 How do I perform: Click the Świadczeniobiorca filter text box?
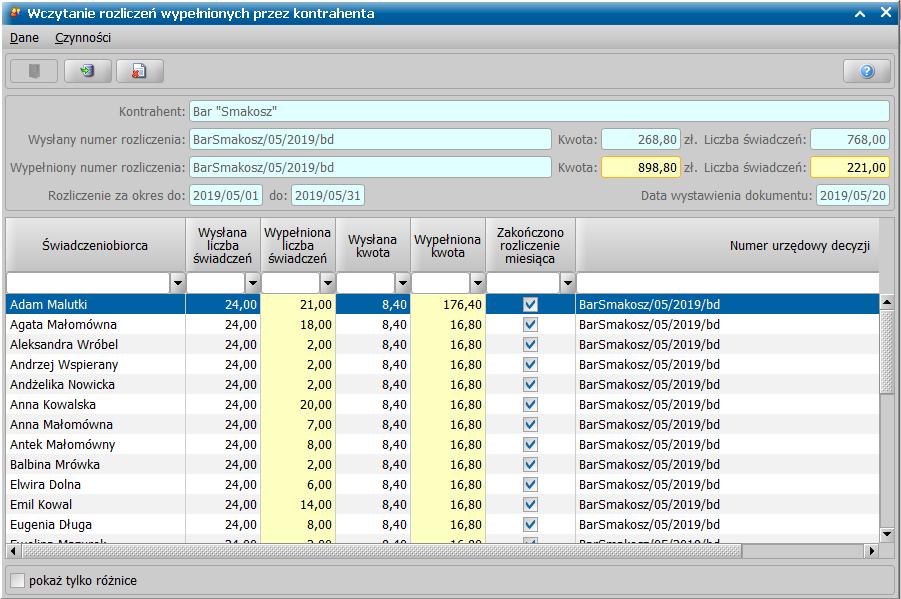(x=88, y=283)
